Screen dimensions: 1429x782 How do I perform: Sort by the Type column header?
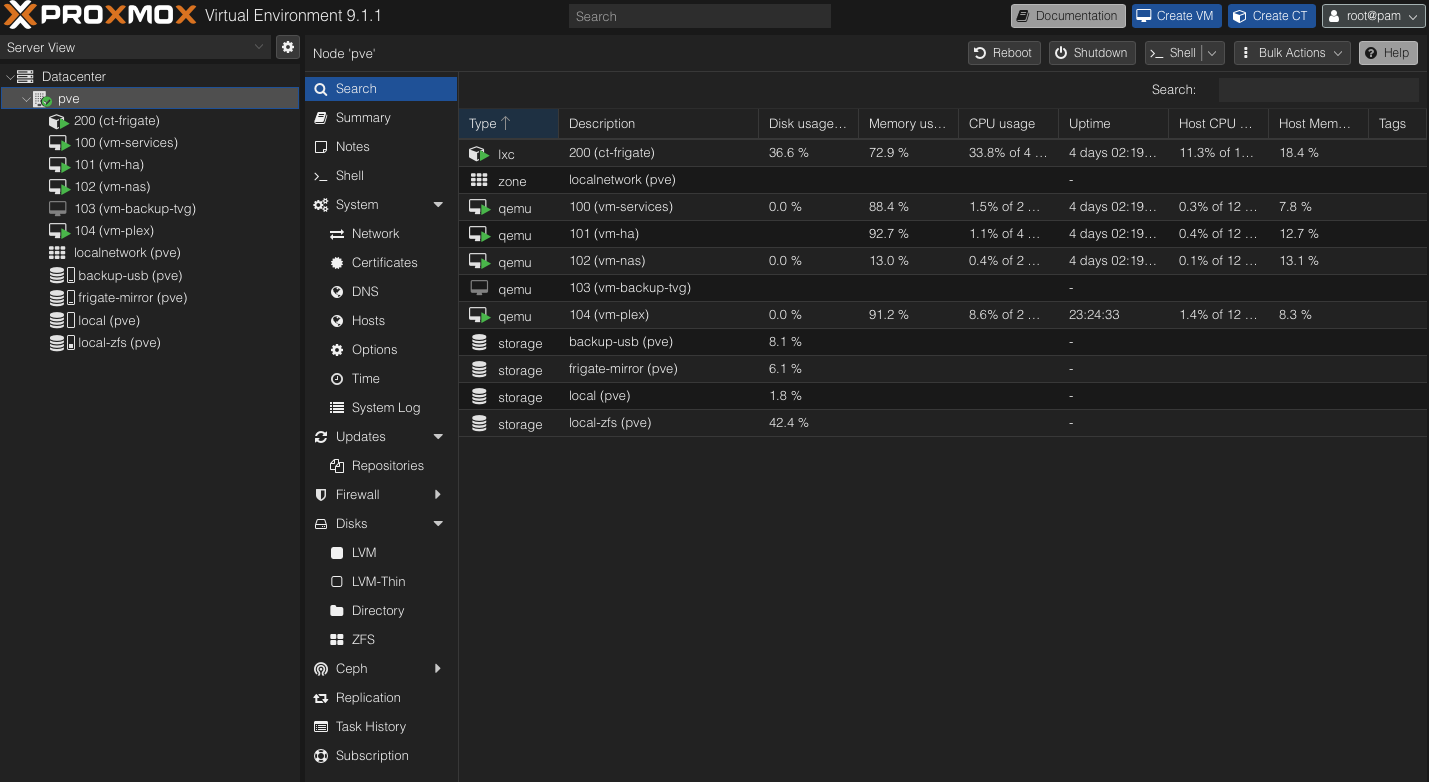pos(508,123)
